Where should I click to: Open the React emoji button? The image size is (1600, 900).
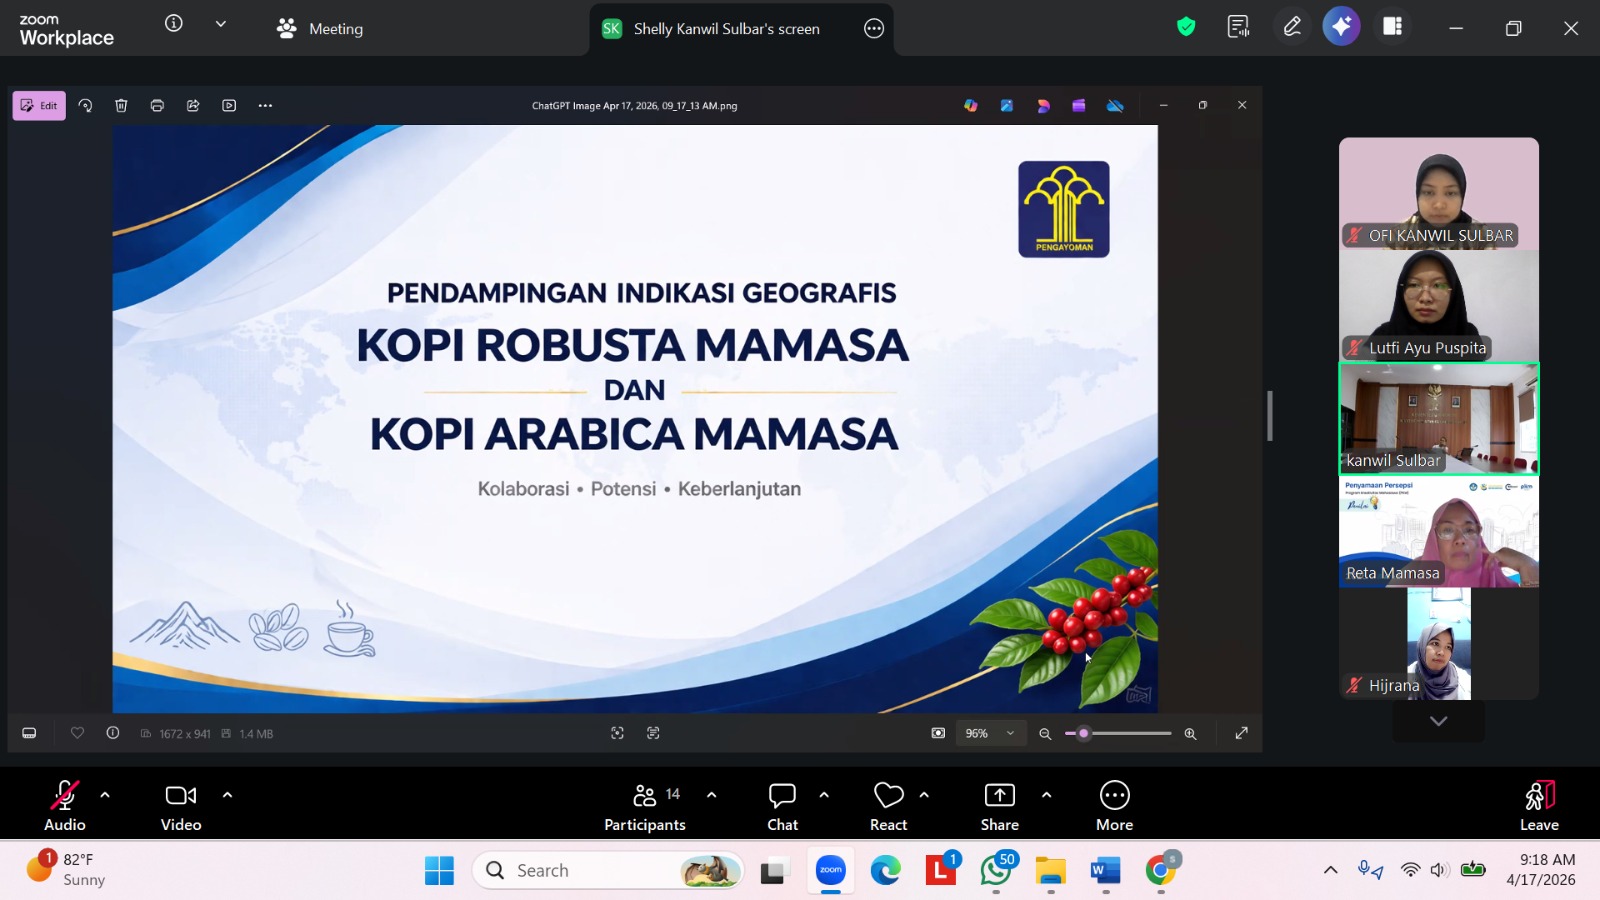[x=888, y=805]
